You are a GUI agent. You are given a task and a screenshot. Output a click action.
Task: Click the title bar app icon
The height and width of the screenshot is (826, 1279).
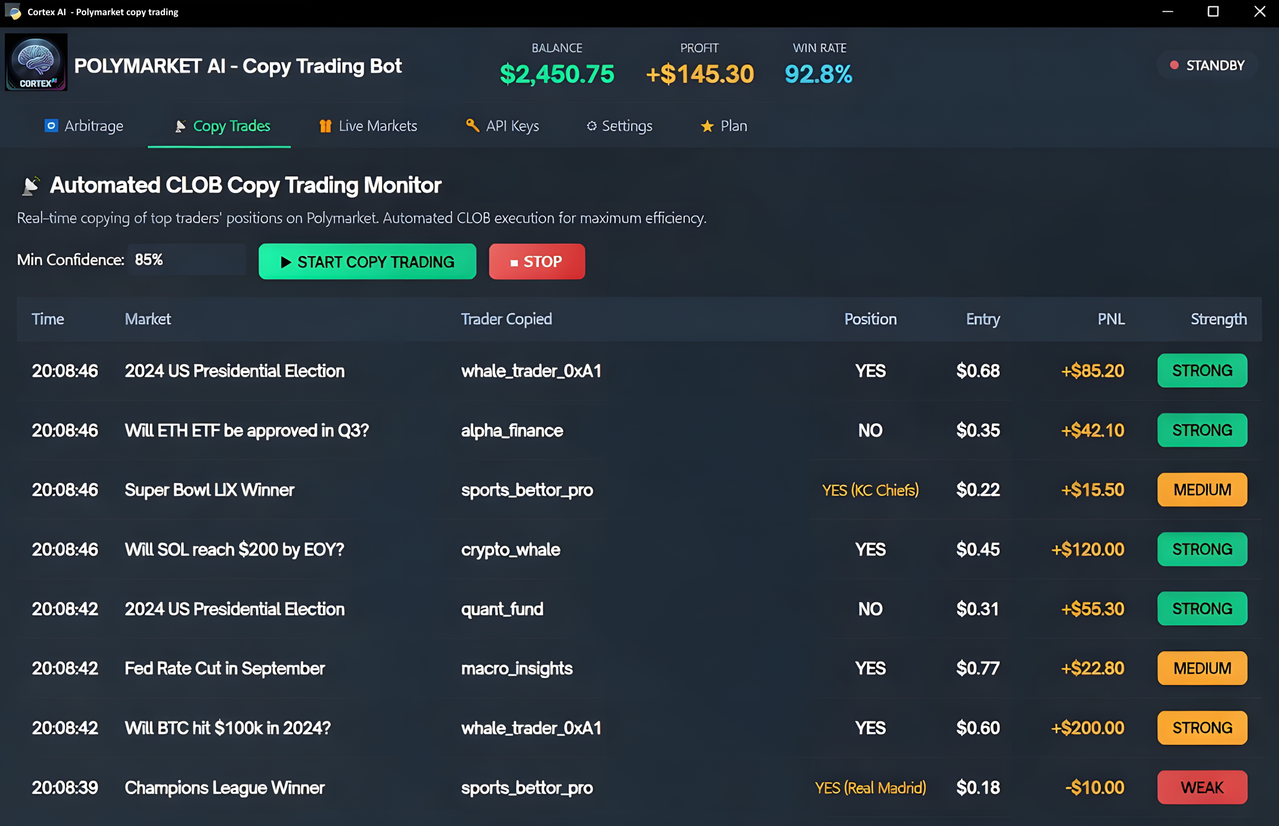click(x=13, y=12)
